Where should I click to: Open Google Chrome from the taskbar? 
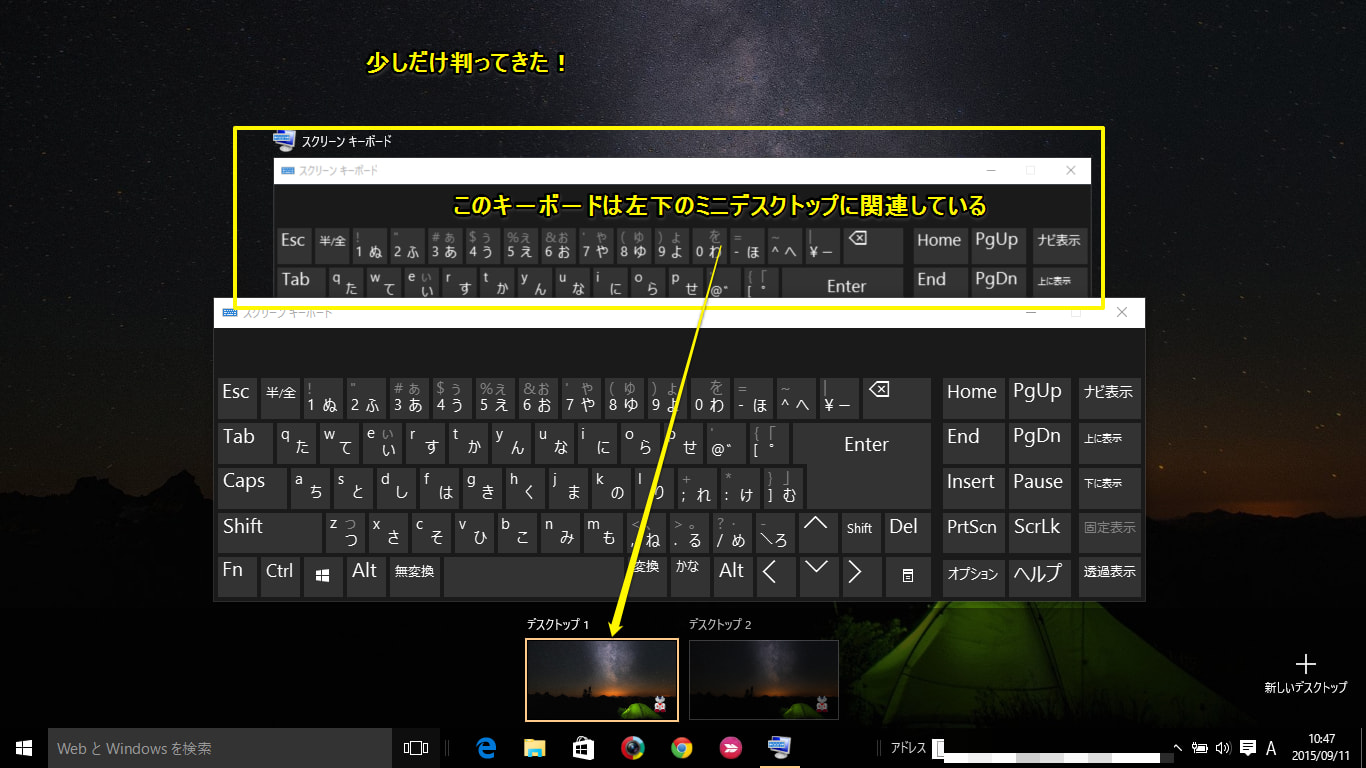(681, 748)
